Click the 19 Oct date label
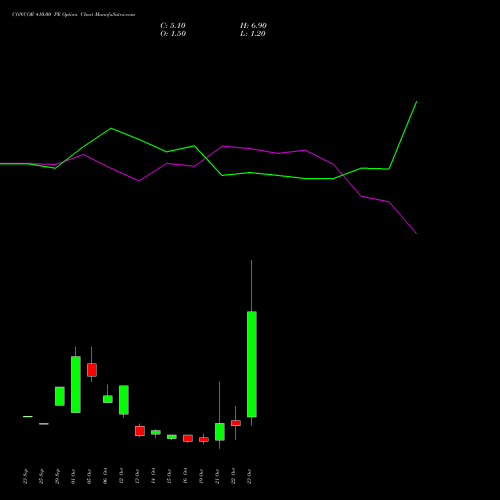 [x=202, y=476]
